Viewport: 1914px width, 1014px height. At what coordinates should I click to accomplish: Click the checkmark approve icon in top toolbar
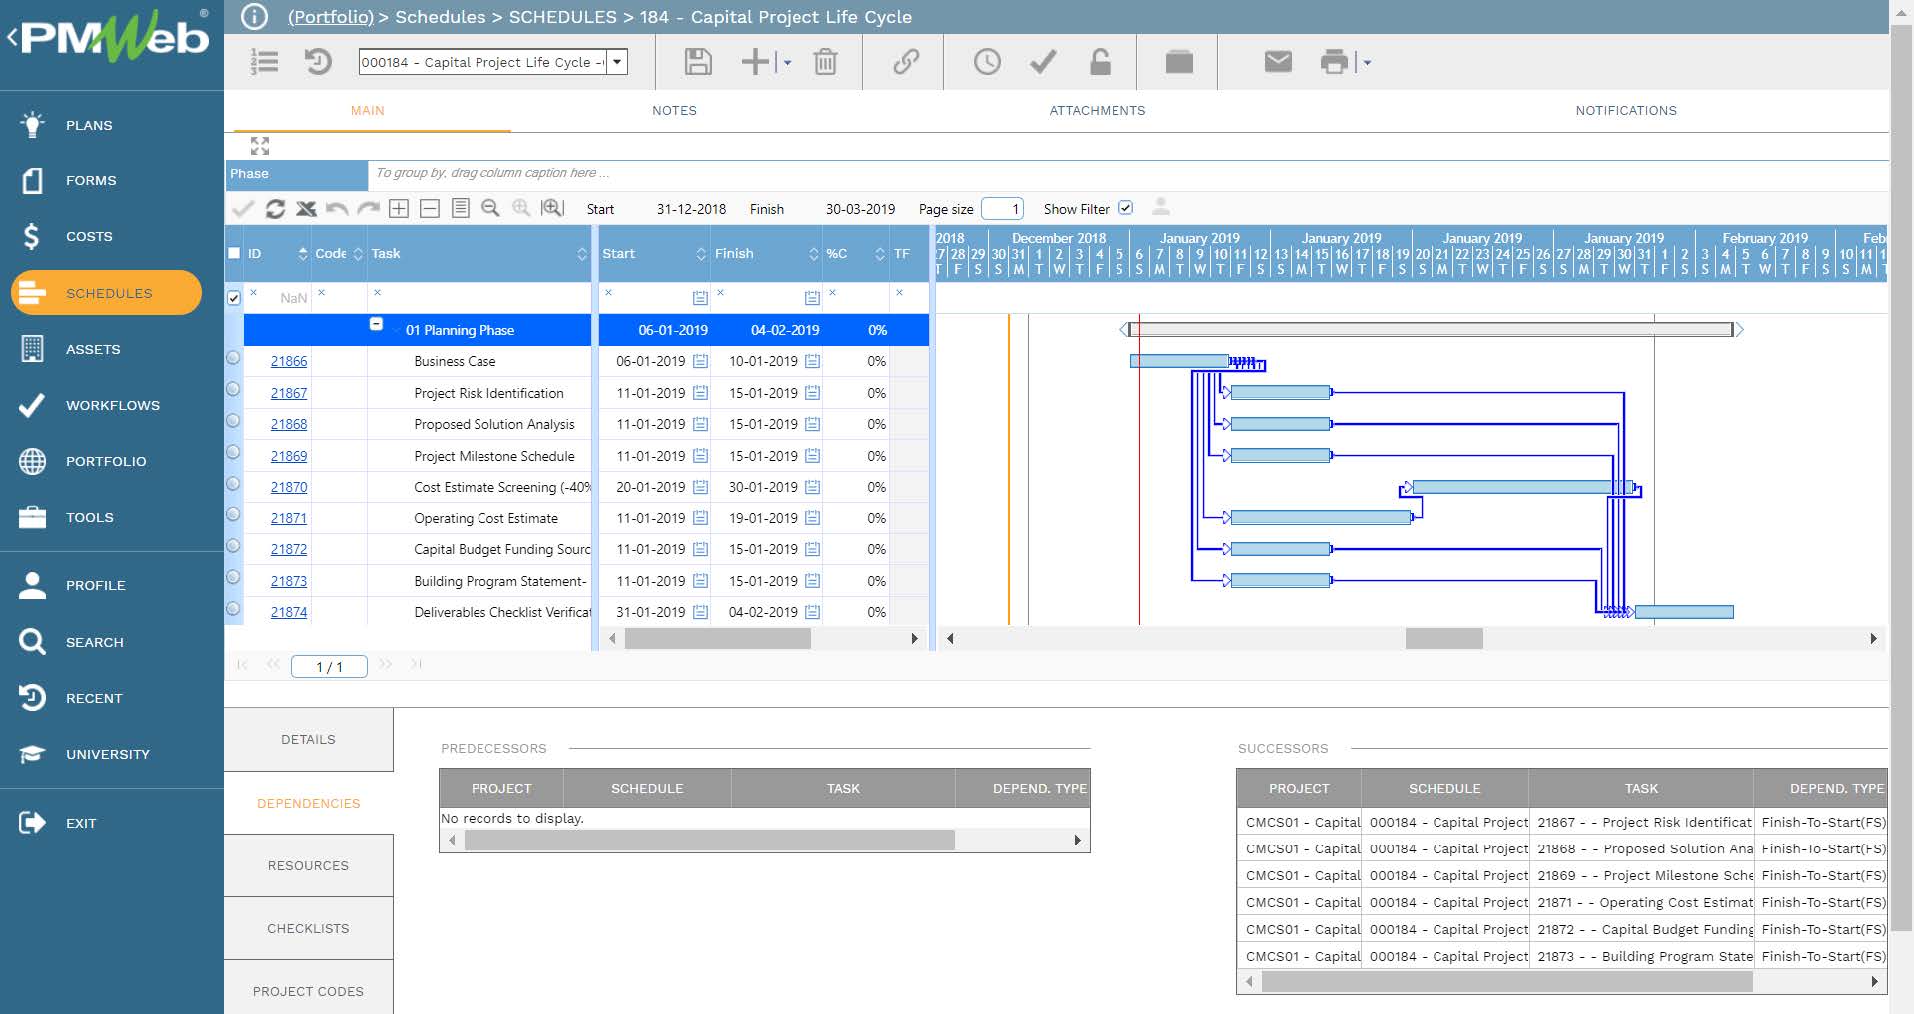(x=1043, y=62)
